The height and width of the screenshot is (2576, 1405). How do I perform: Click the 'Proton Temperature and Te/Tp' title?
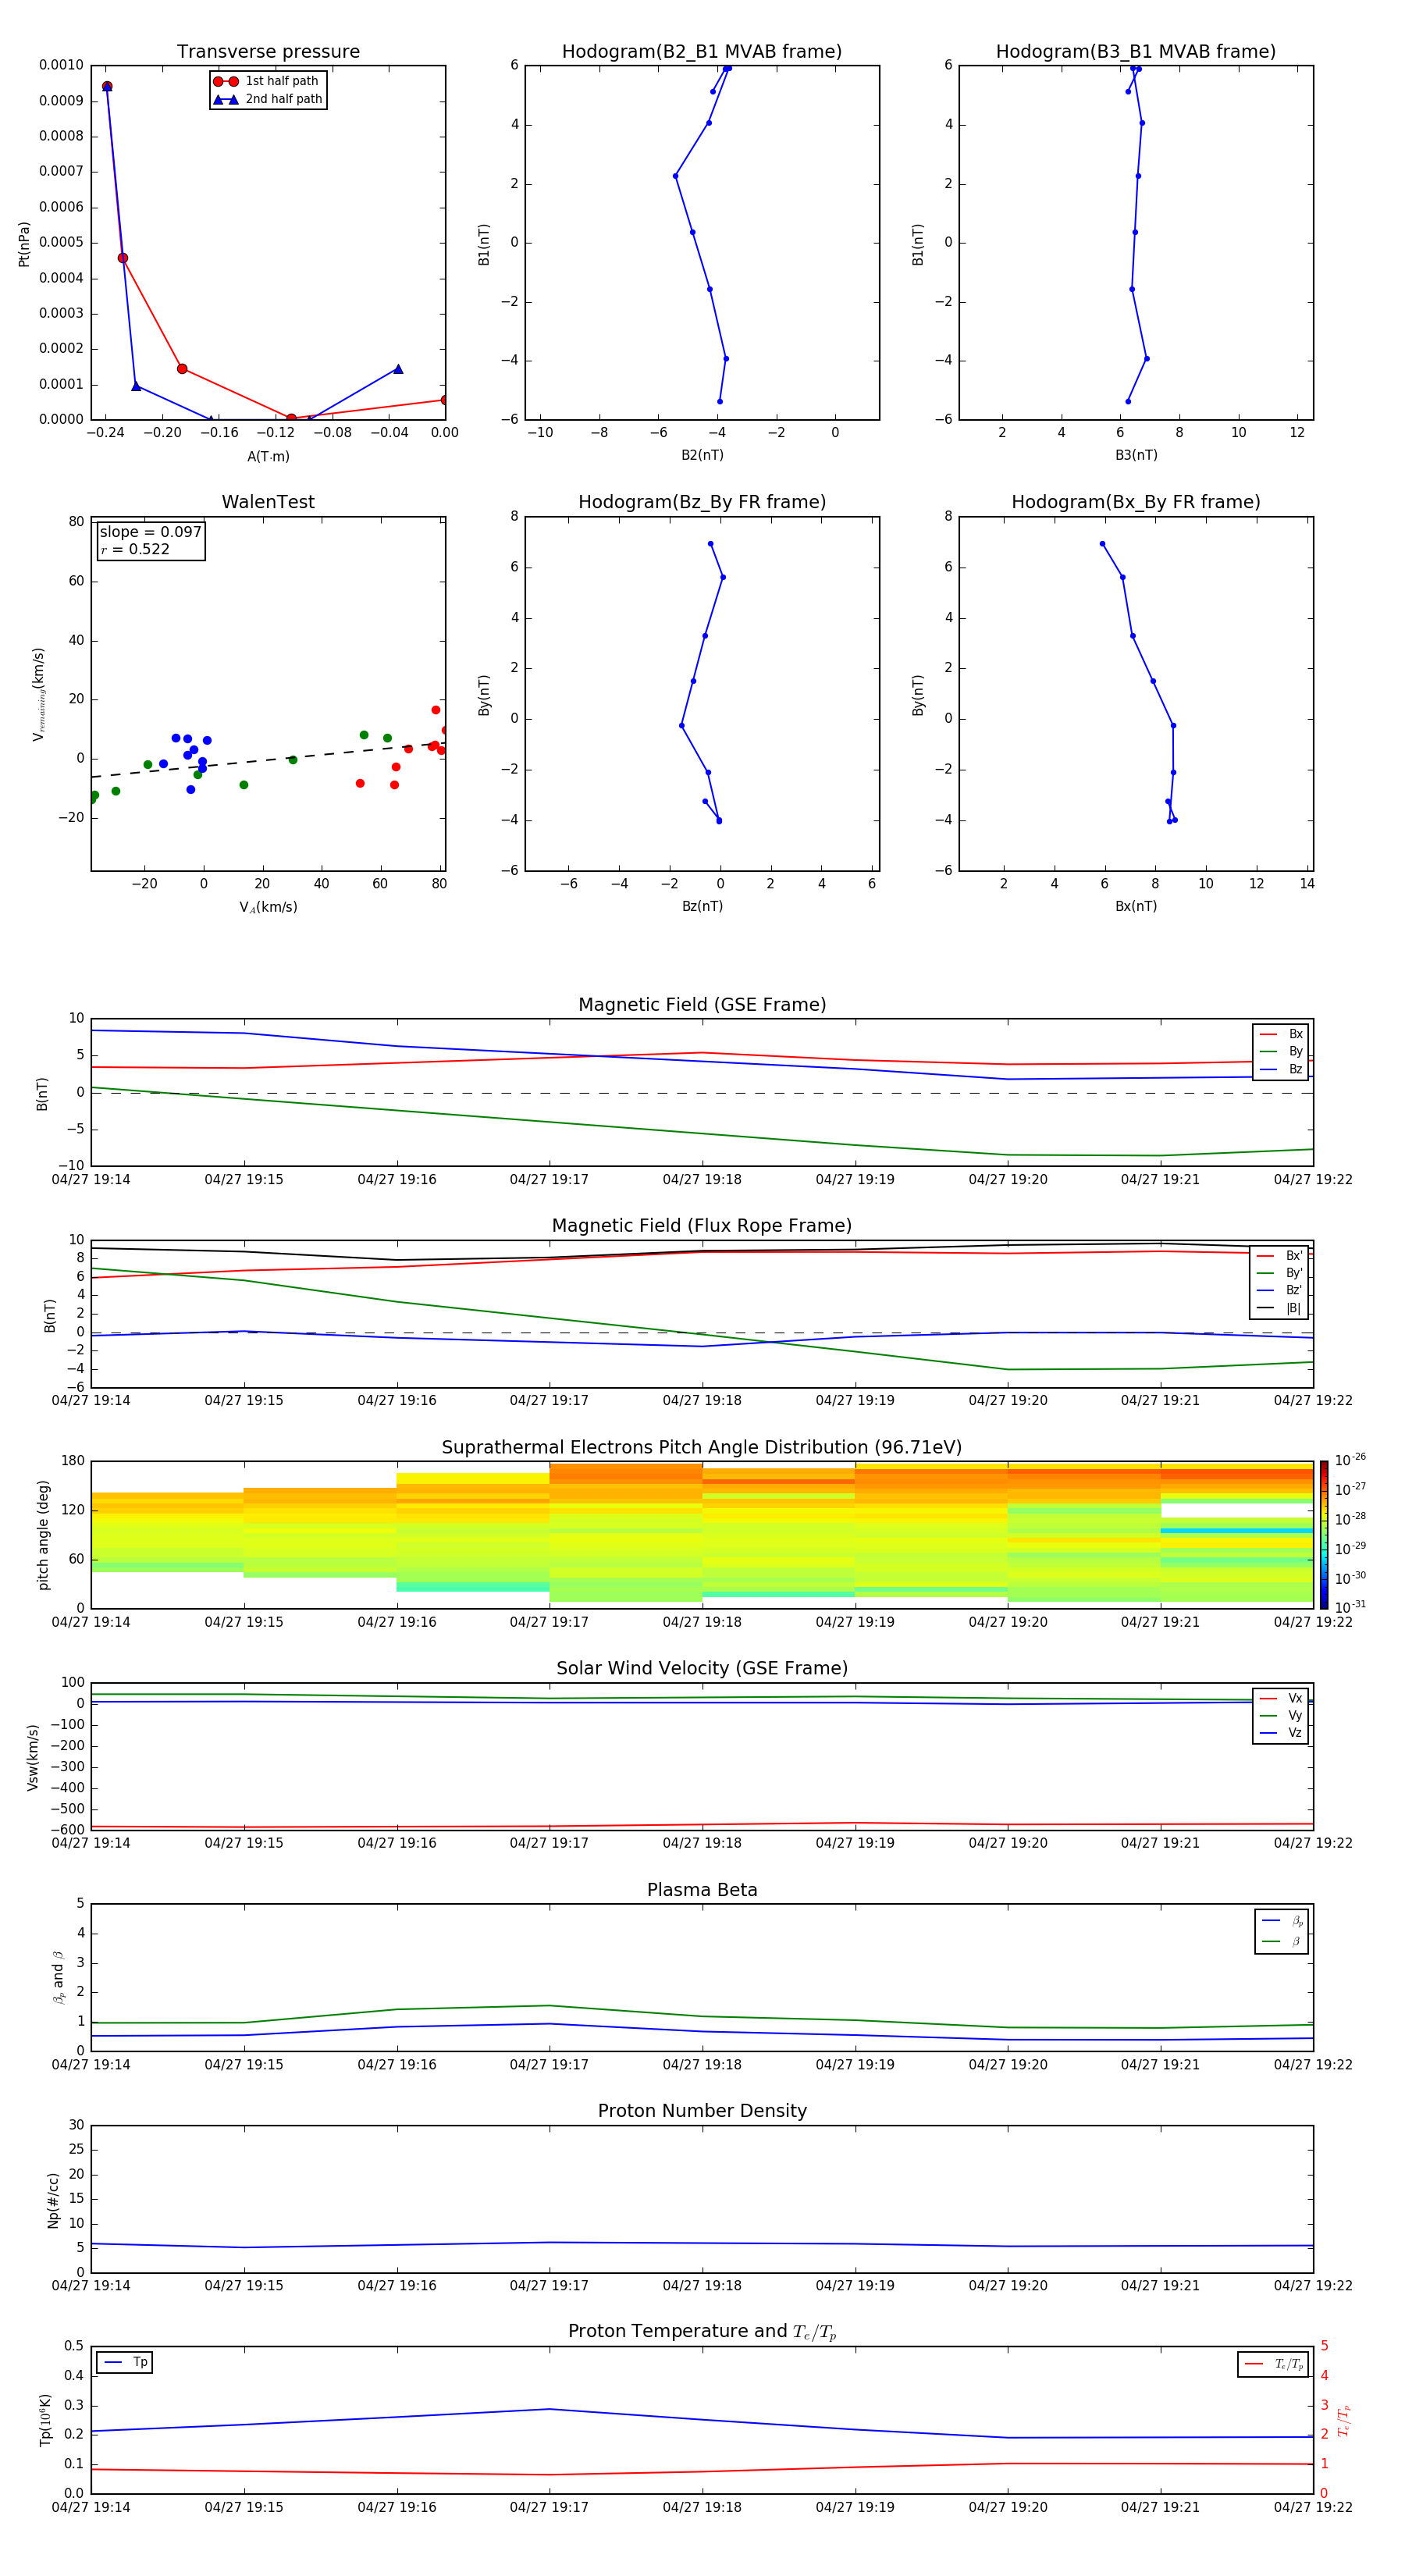click(702, 2332)
